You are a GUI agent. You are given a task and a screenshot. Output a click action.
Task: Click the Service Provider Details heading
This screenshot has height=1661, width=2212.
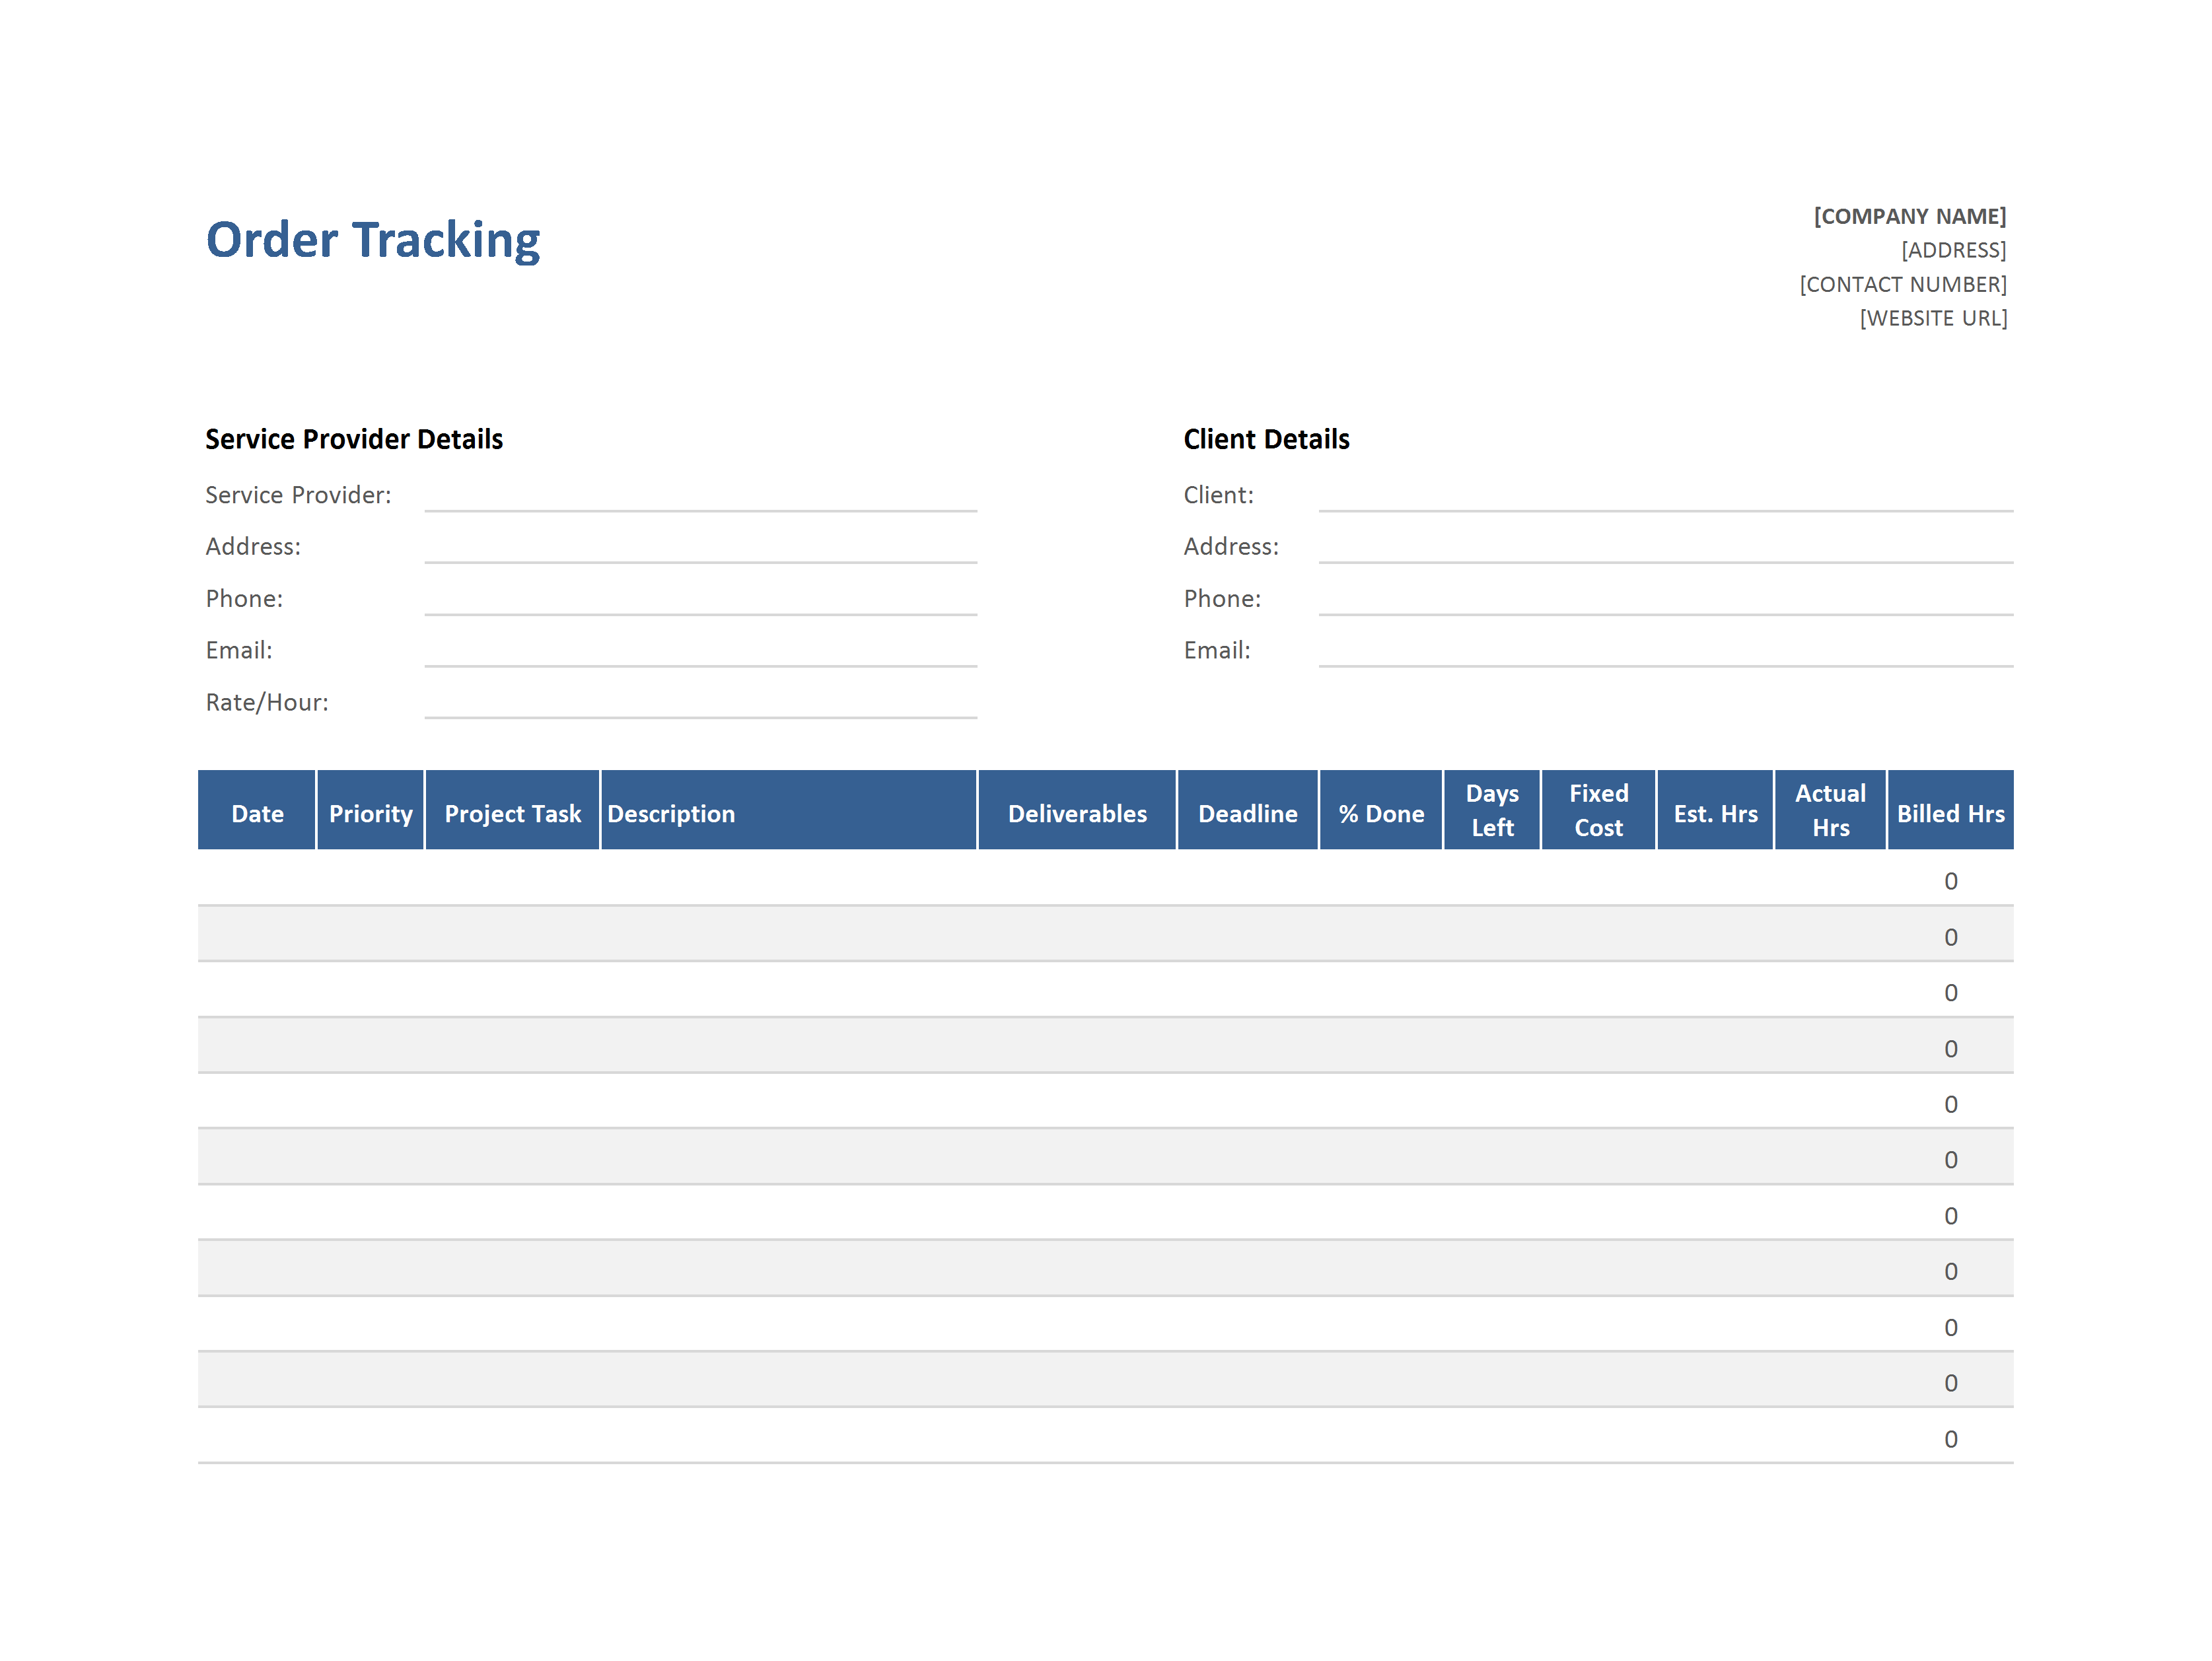point(354,439)
